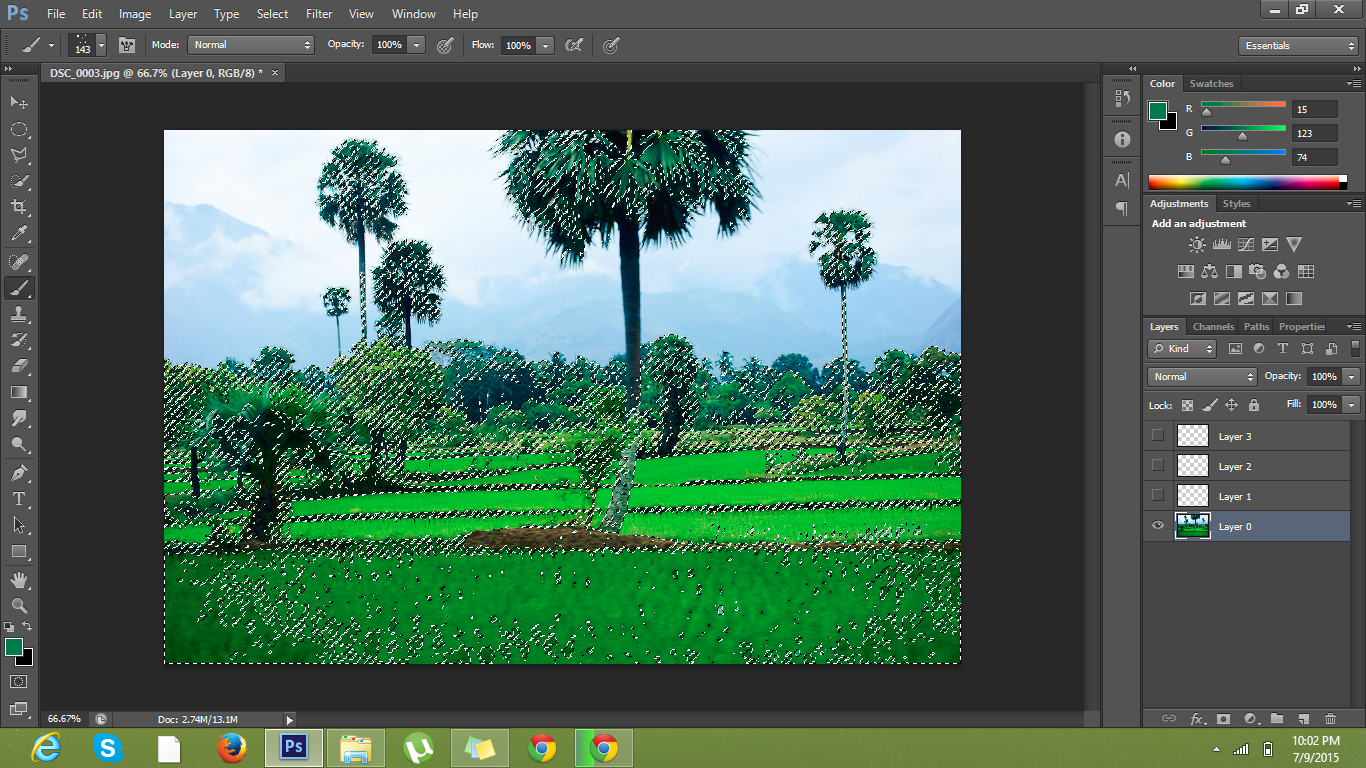Select the Hand tool
The height and width of the screenshot is (768, 1366).
tap(19, 579)
